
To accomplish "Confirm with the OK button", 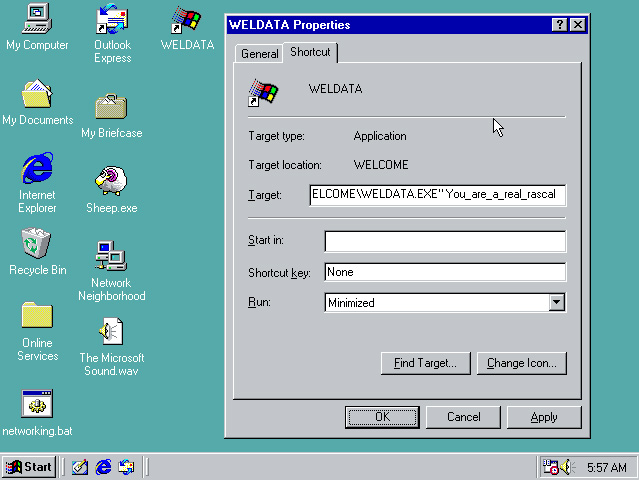I will coord(382,417).
